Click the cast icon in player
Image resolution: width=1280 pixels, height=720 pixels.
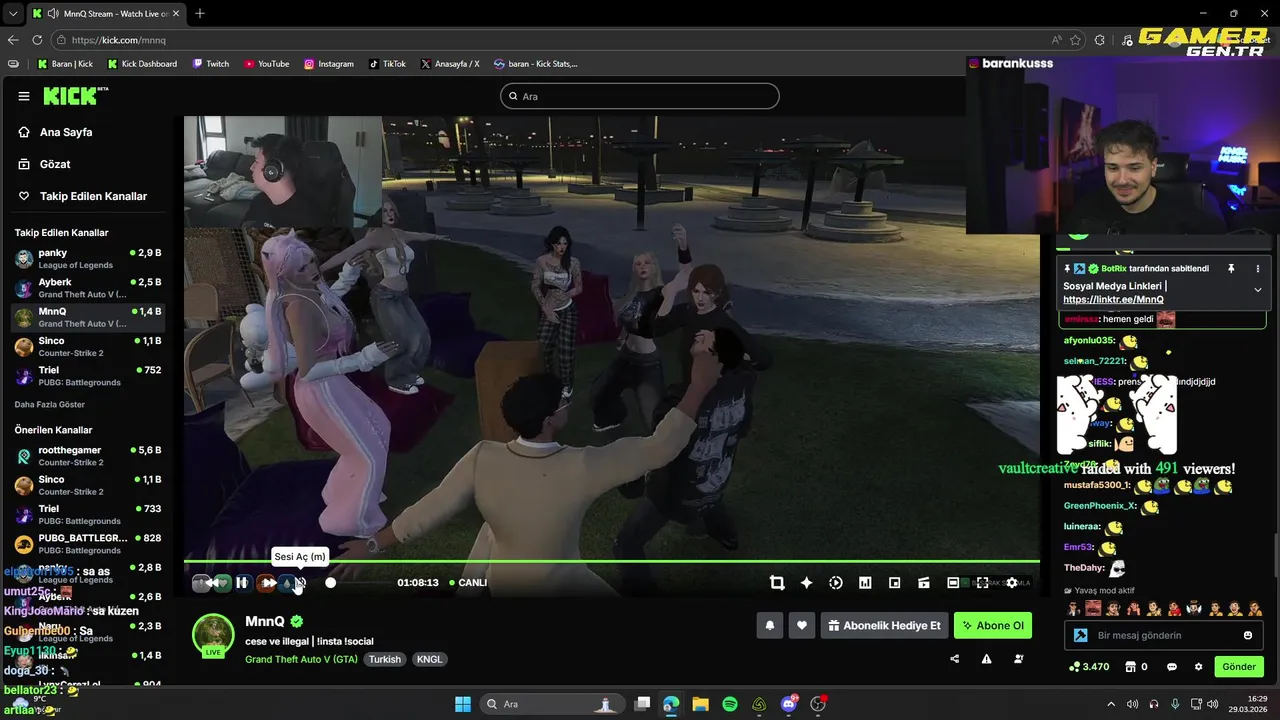(x=924, y=583)
